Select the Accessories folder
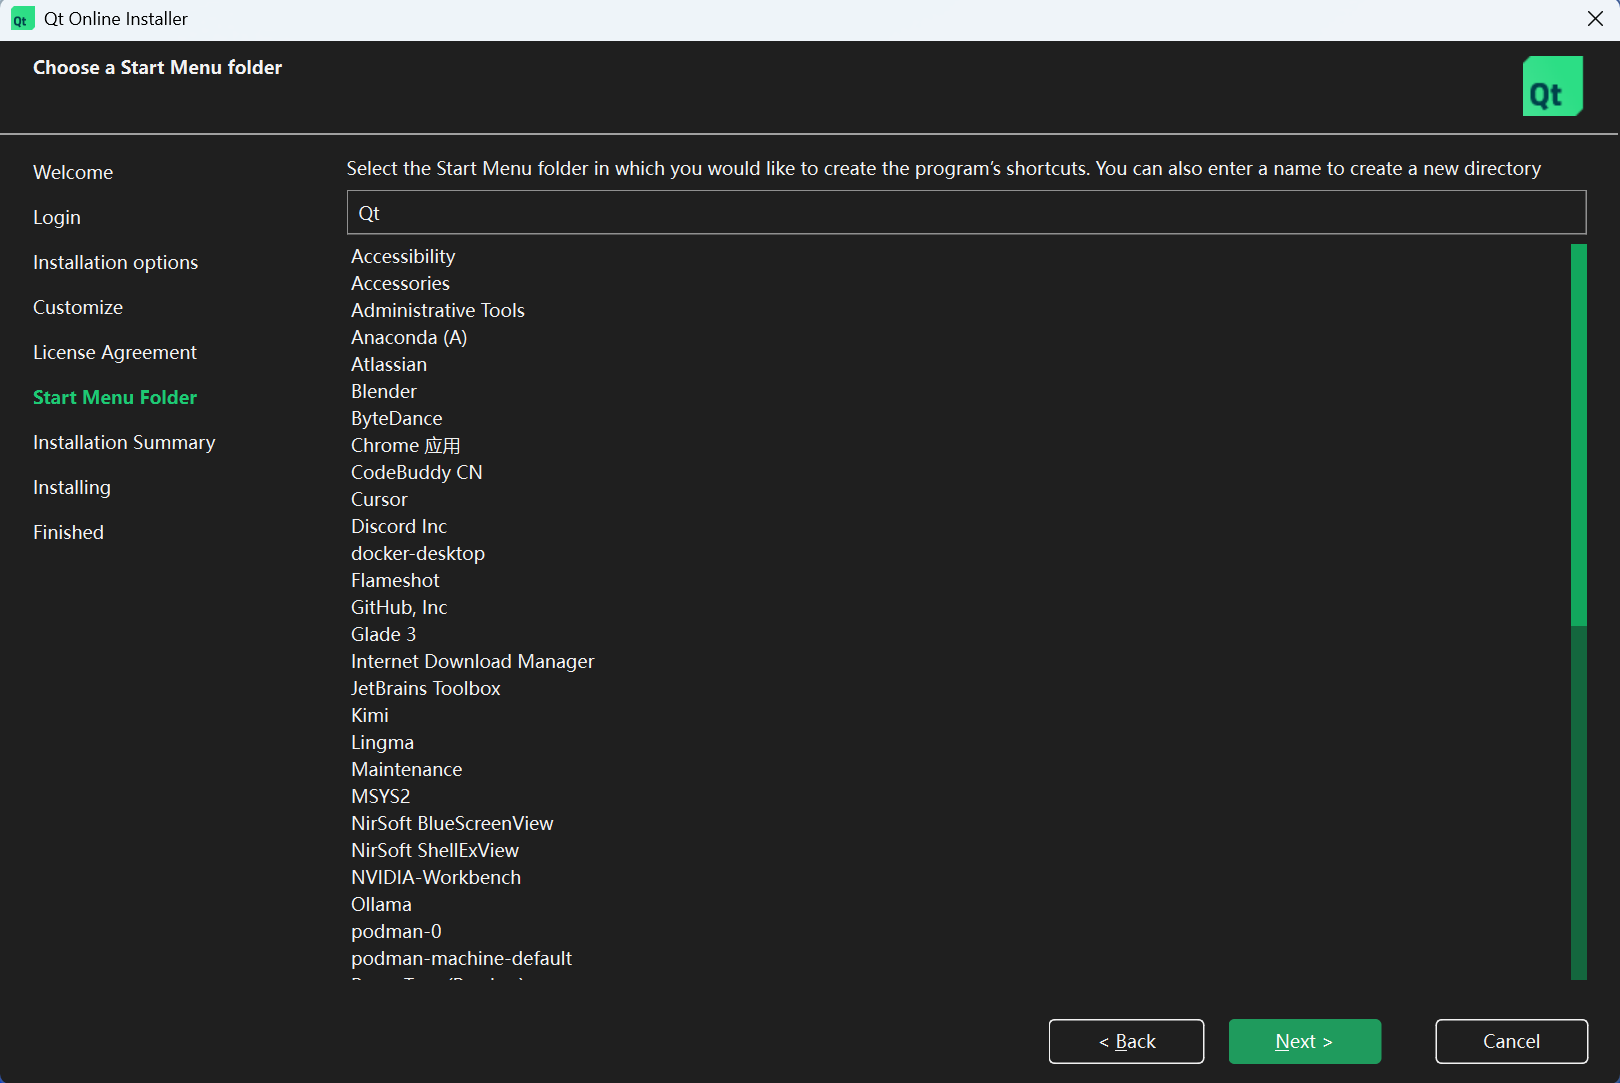The image size is (1620, 1083). pyautogui.click(x=400, y=283)
